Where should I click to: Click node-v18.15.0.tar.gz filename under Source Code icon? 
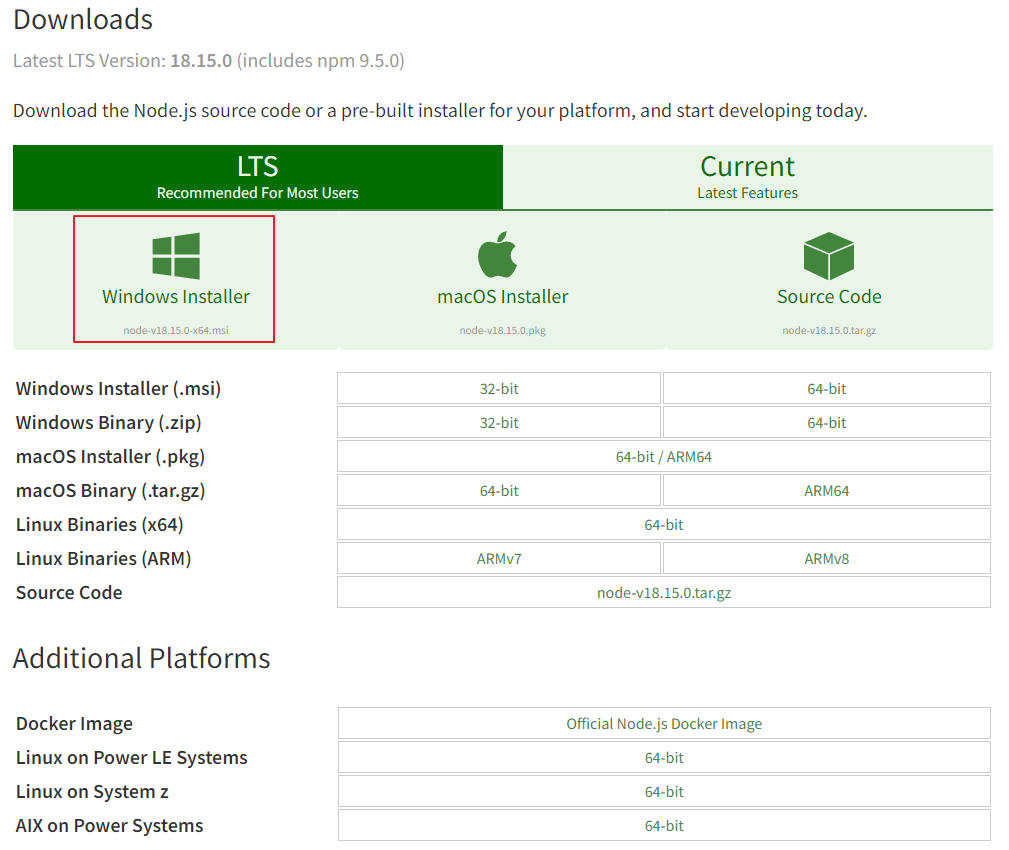coord(829,331)
